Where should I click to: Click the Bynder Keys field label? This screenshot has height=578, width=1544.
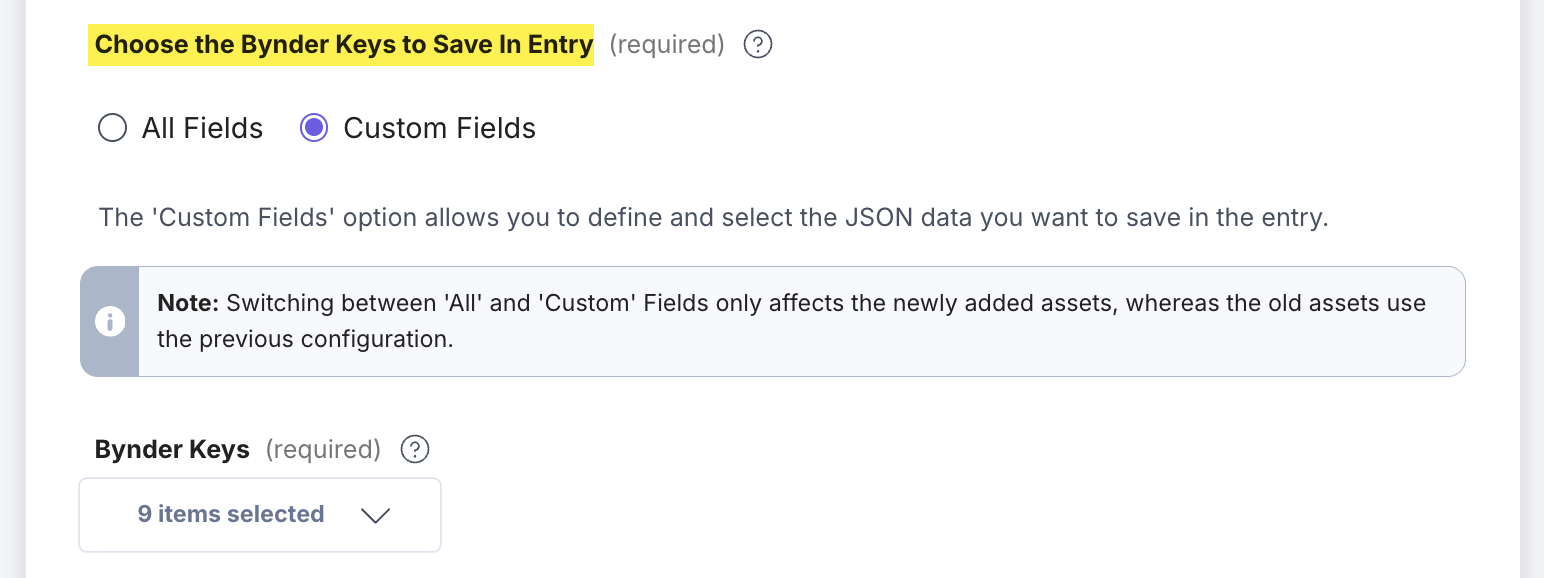(171, 449)
